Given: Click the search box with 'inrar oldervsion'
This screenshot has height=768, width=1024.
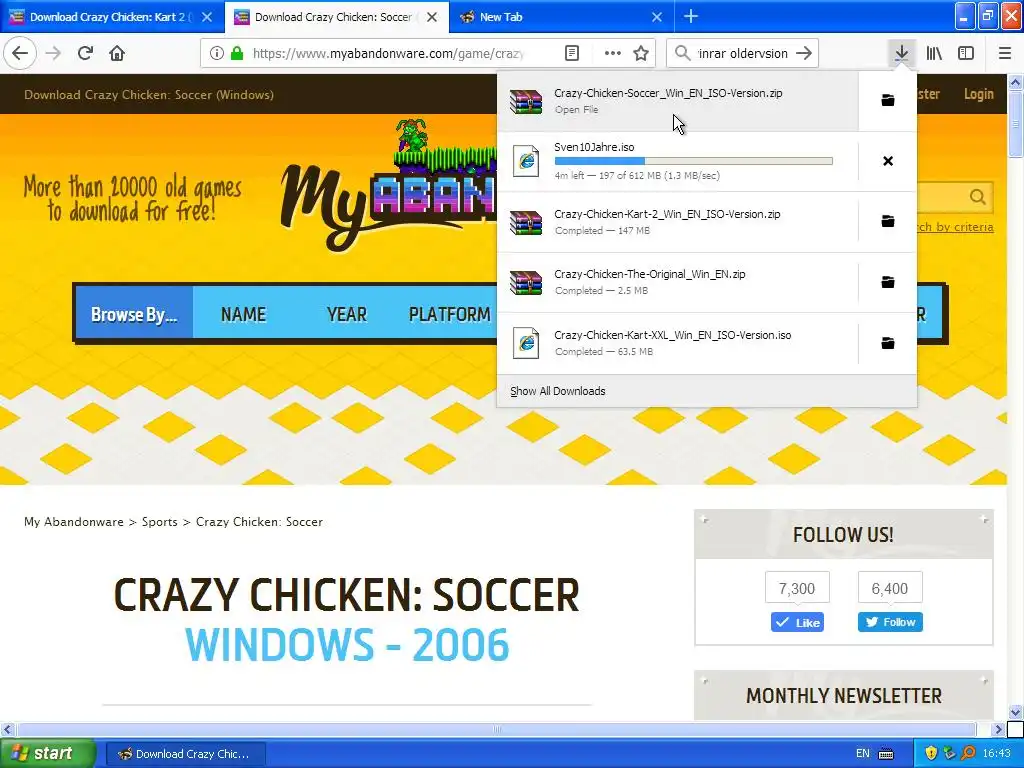Looking at the screenshot, I should 743,54.
